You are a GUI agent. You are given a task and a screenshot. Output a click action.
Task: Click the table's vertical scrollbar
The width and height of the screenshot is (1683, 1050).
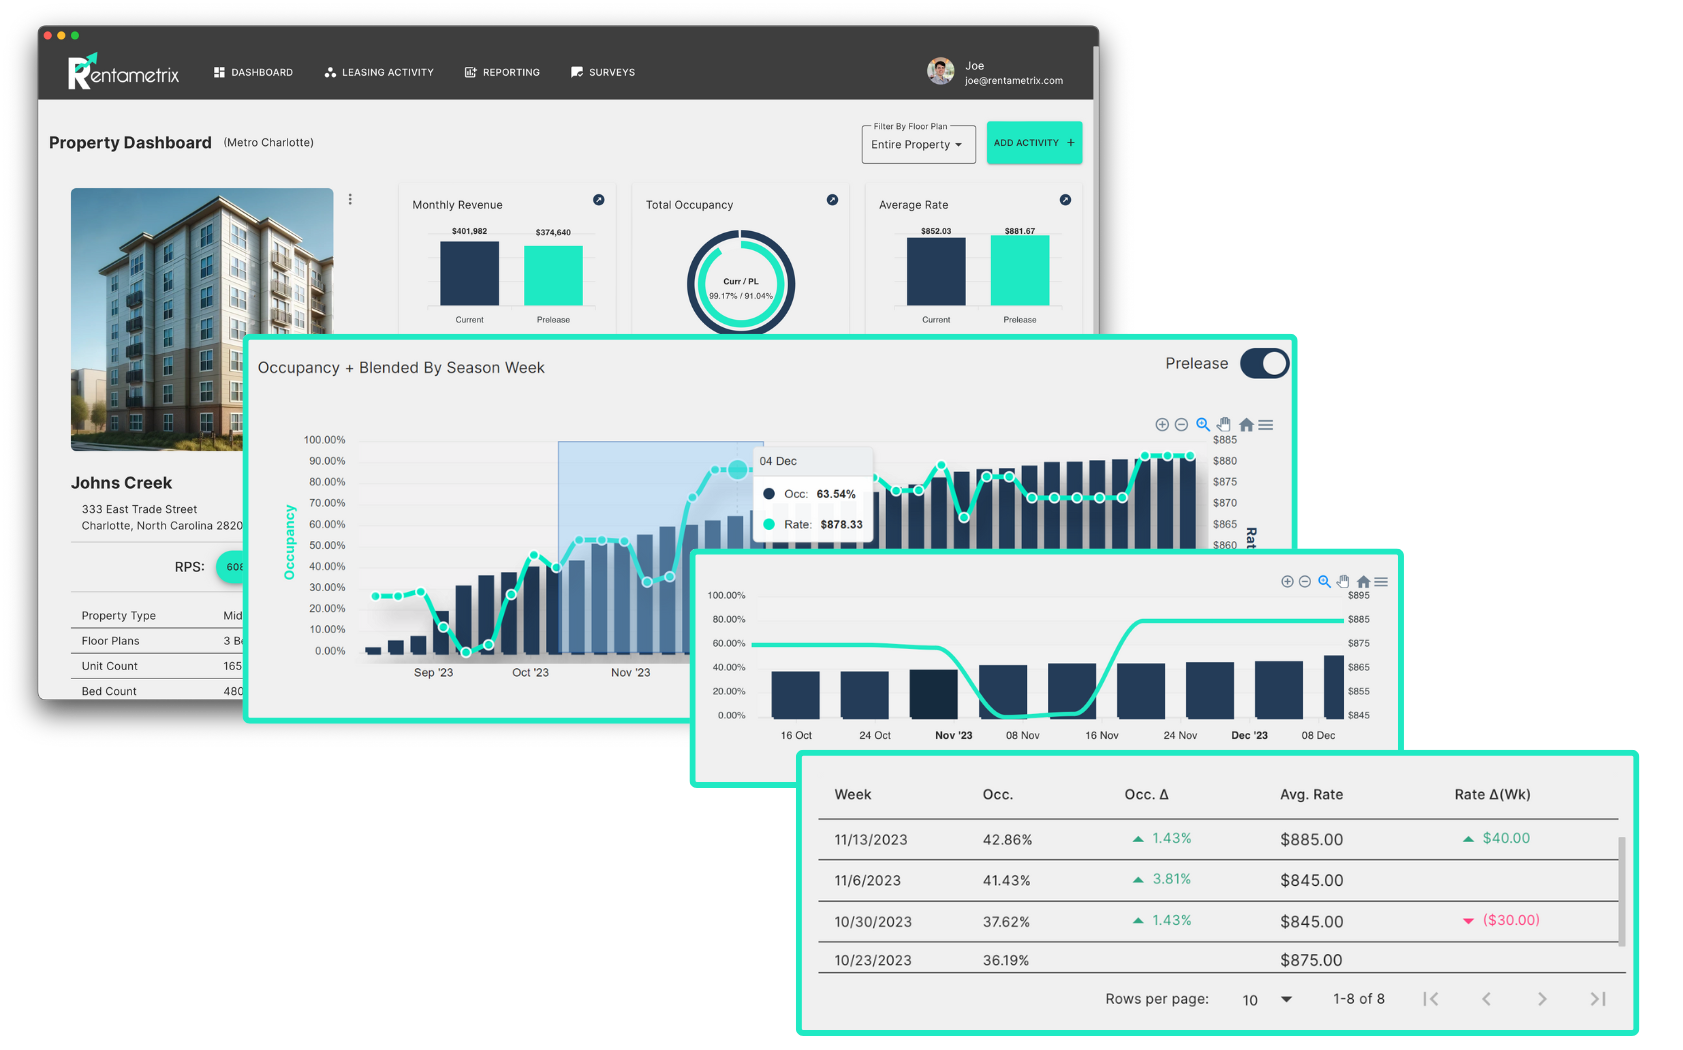coord(1621,890)
